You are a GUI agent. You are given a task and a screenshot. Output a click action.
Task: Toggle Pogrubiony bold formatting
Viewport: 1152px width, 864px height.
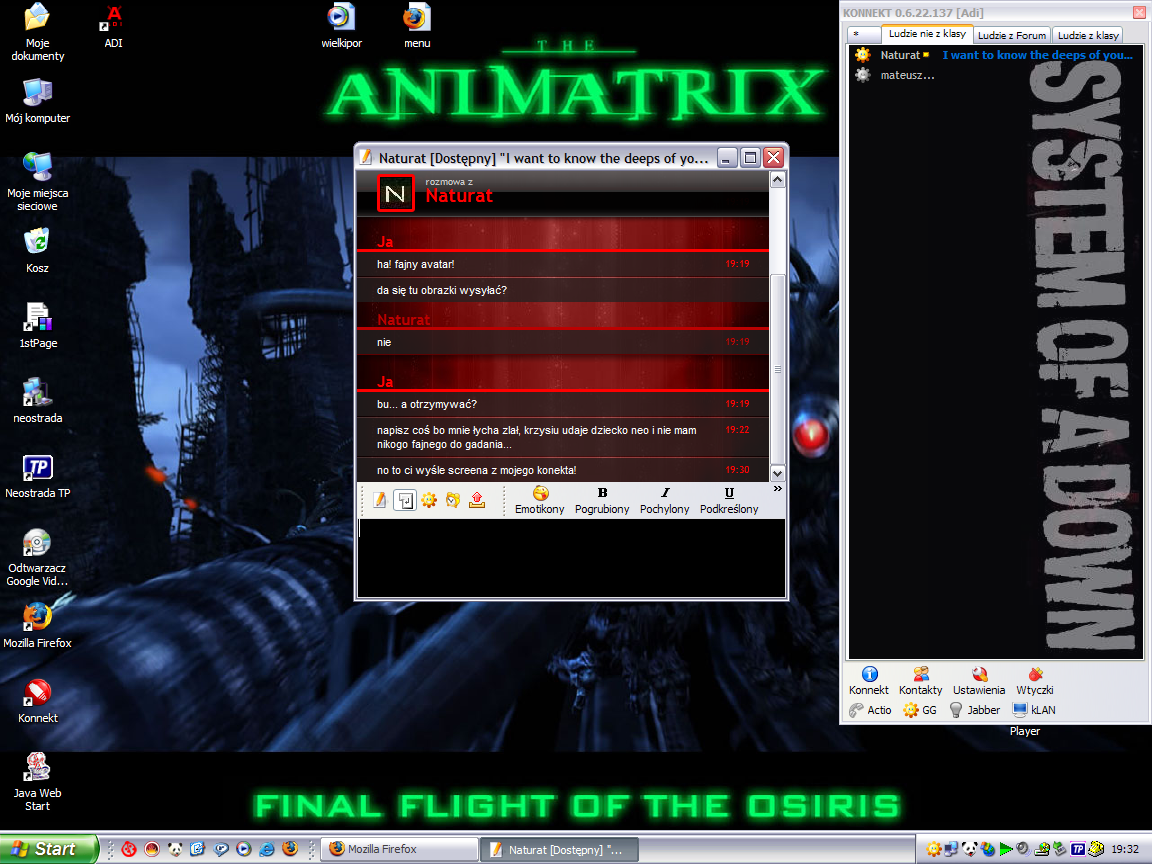coord(602,500)
